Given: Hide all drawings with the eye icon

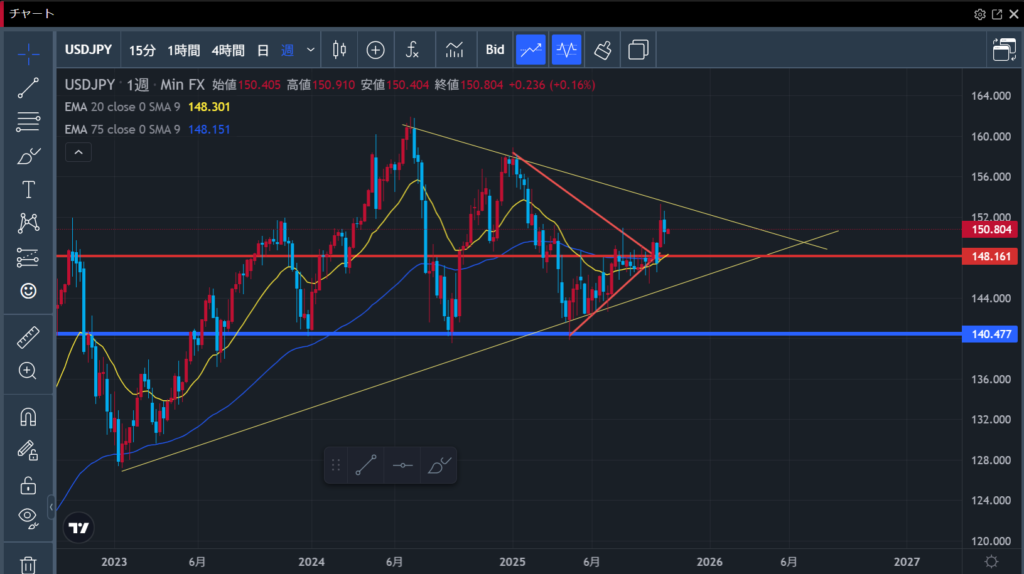Looking at the screenshot, I should [28, 517].
